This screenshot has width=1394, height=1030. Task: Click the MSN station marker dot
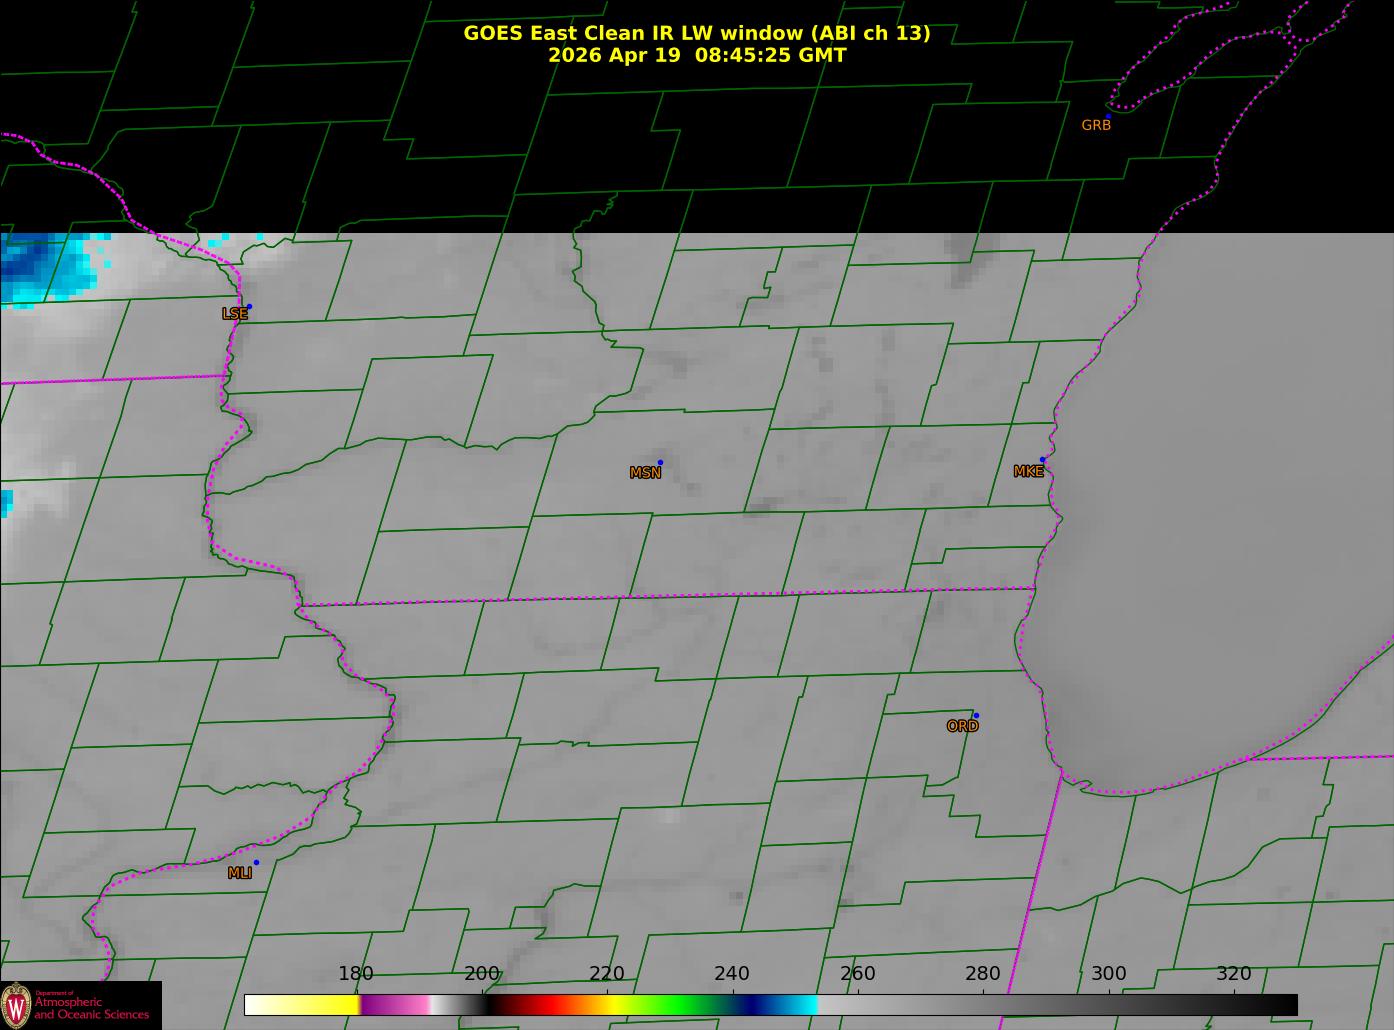[660, 462]
